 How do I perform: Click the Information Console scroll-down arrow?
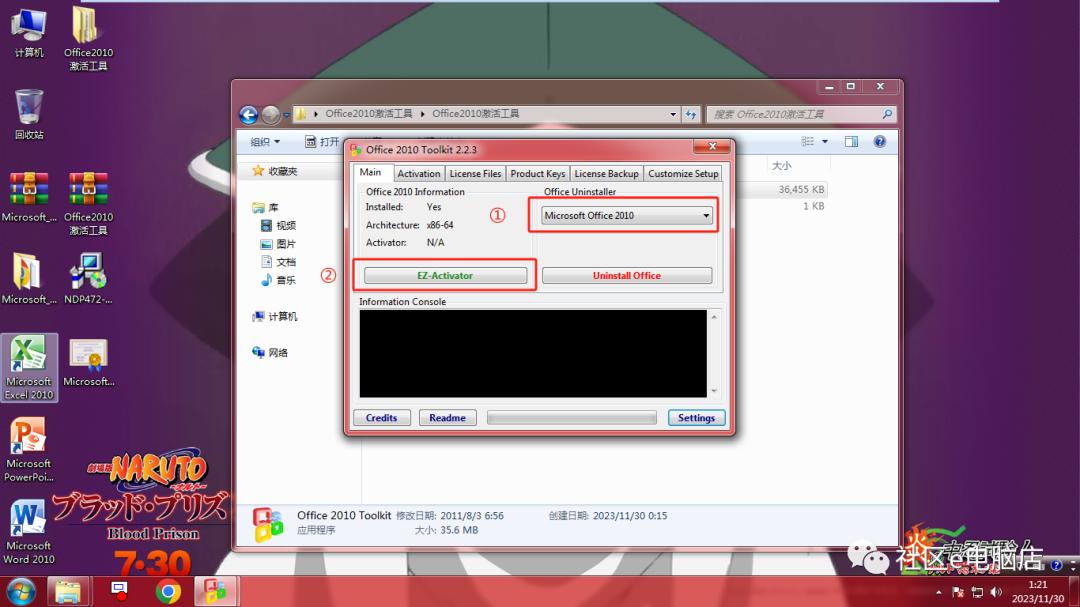point(714,391)
